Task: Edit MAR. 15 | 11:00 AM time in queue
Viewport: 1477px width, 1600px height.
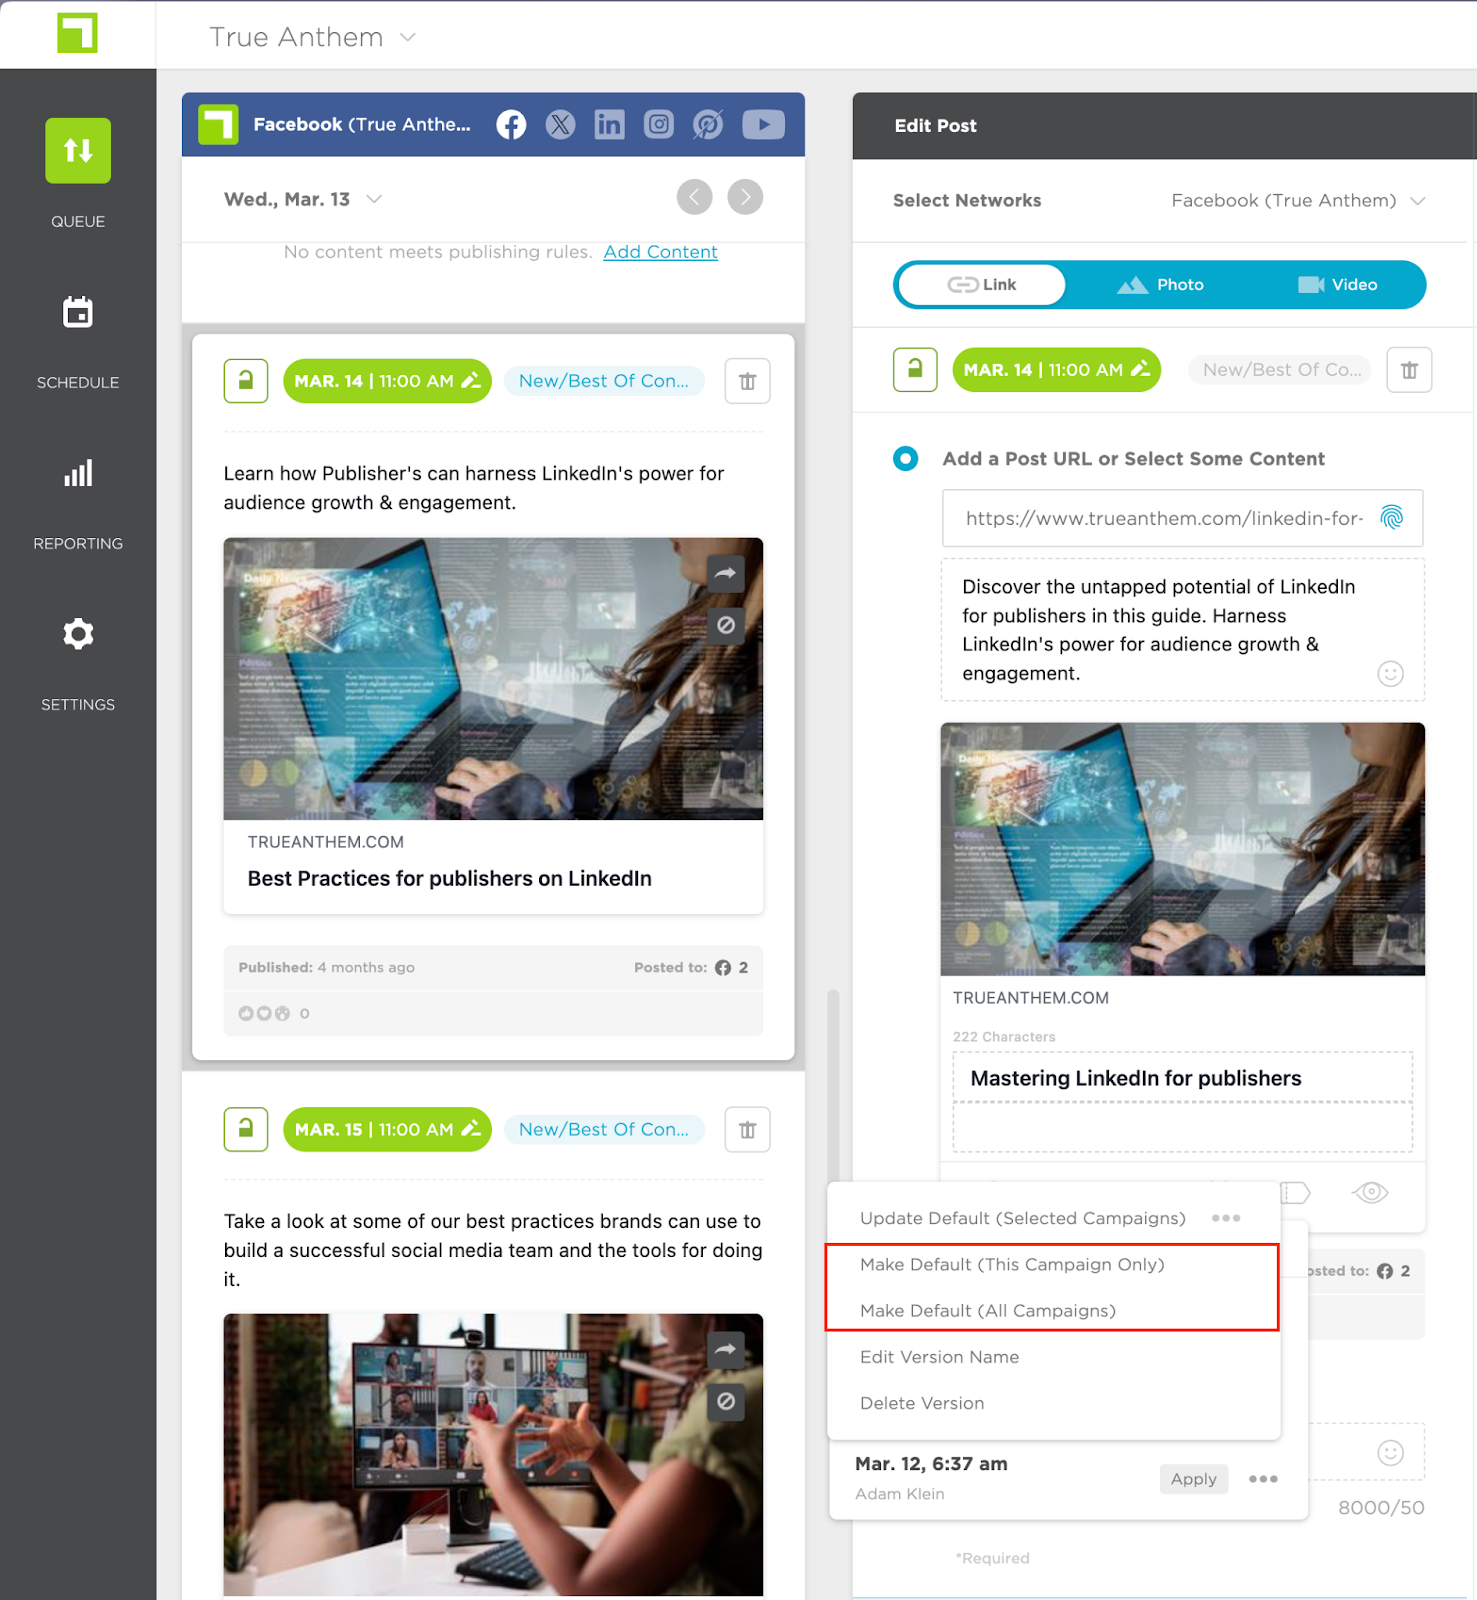Action: pyautogui.click(x=387, y=1130)
